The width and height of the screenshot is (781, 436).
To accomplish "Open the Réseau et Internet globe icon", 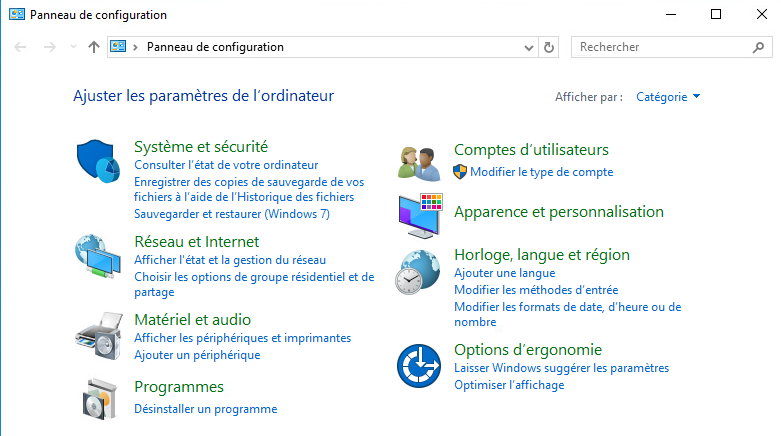I will pyautogui.click(x=98, y=256).
